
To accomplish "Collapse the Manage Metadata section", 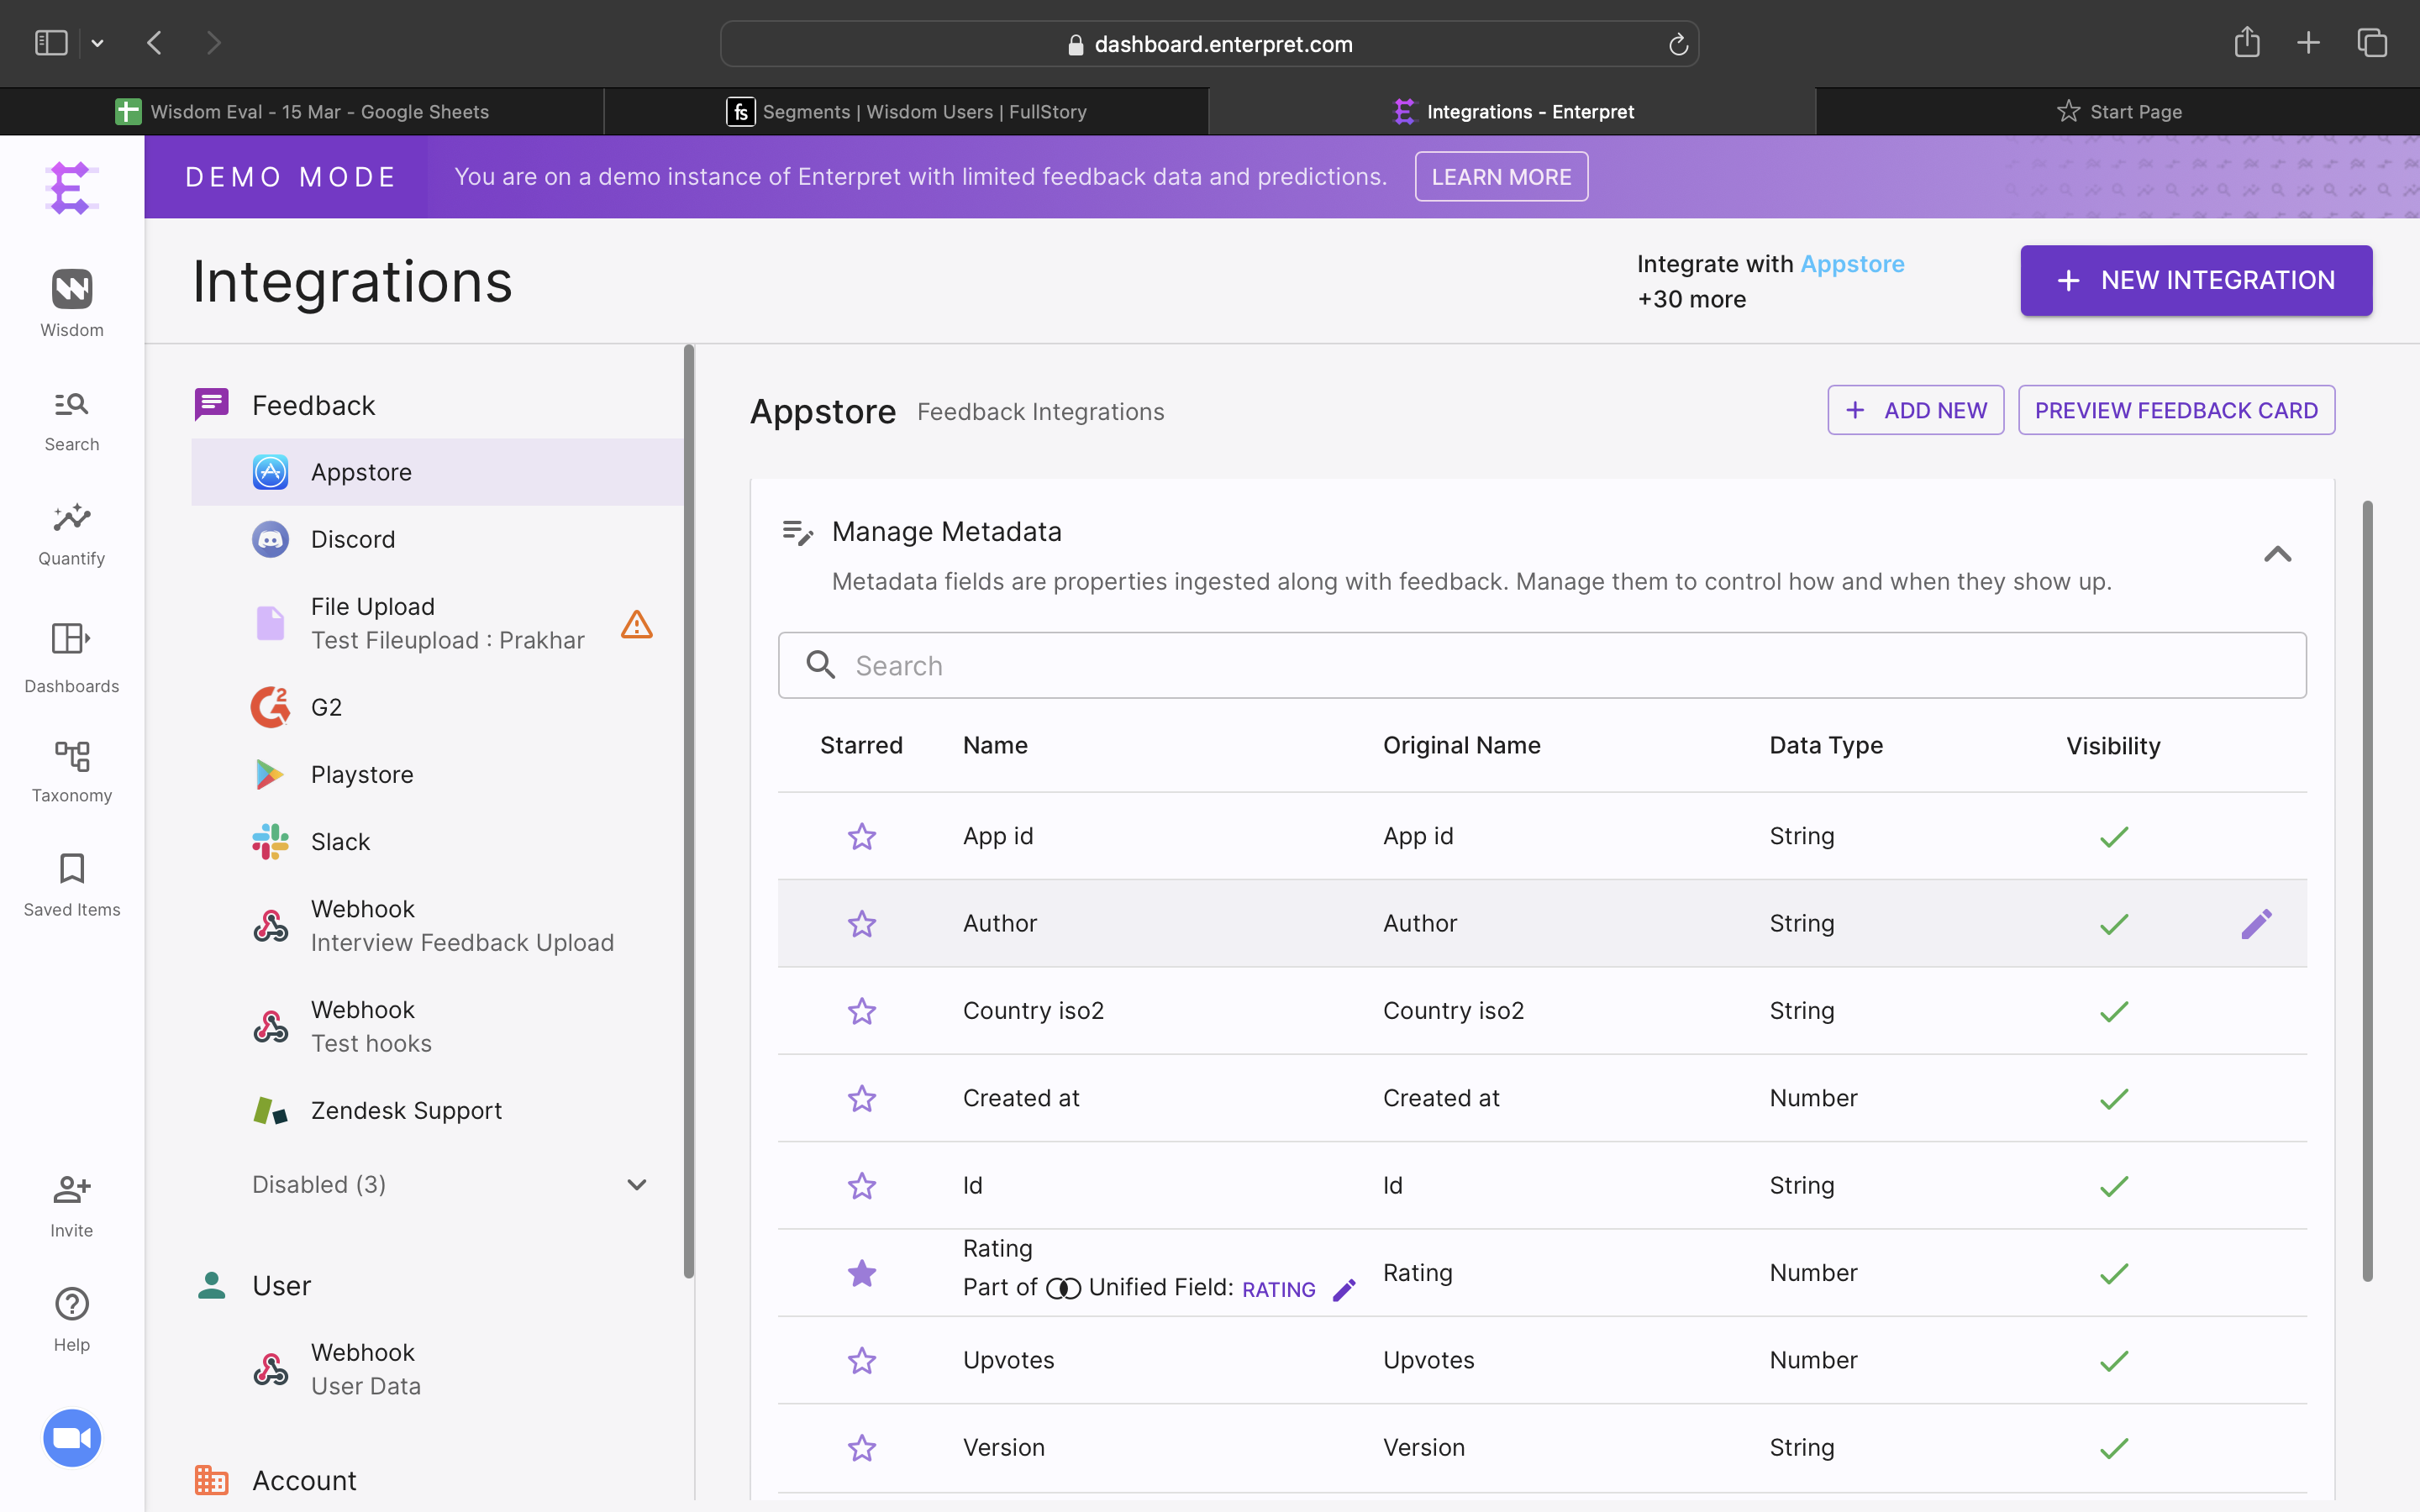I will pyautogui.click(x=2277, y=554).
